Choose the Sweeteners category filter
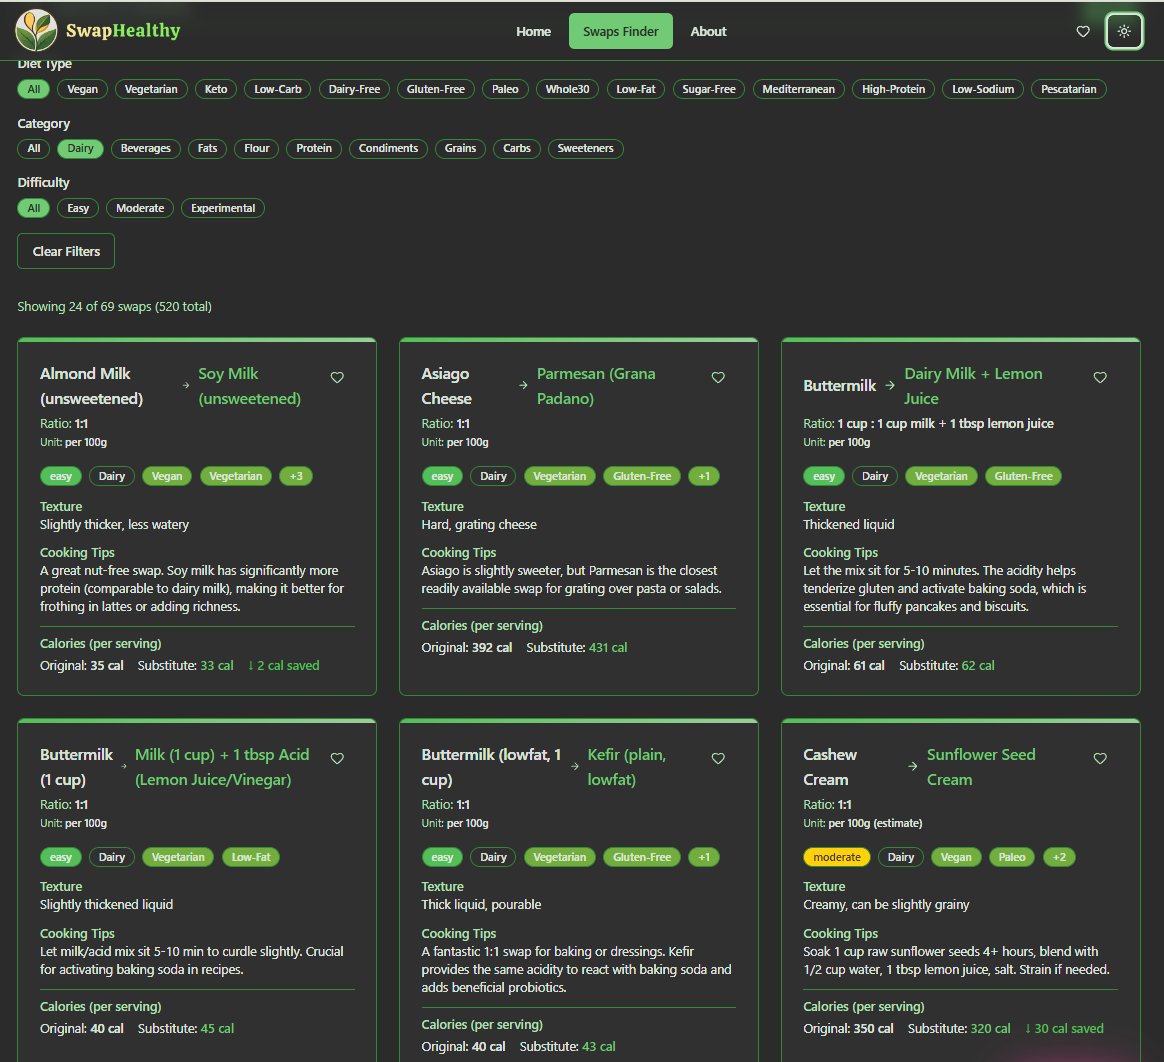Image resolution: width=1164 pixels, height=1062 pixels. coord(586,148)
